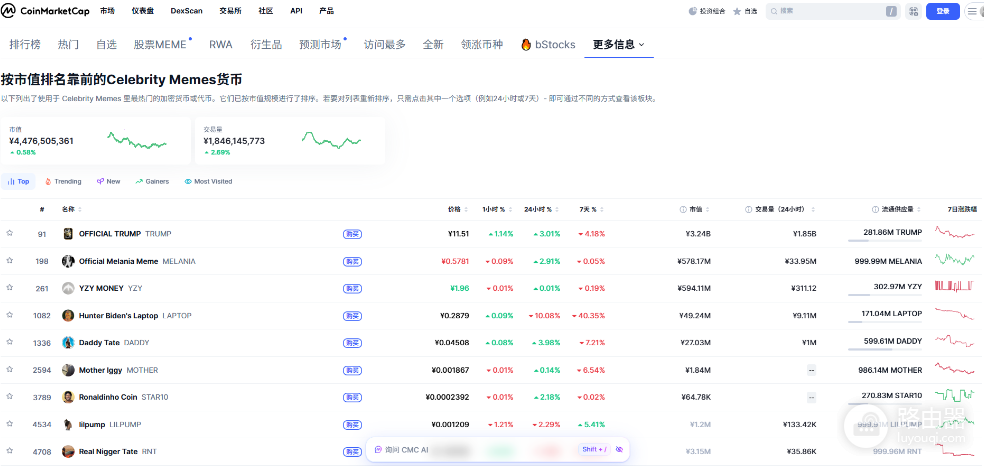Click the QR code app download icon
The width and height of the screenshot is (984, 466).
pyautogui.click(x=913, y=11)
